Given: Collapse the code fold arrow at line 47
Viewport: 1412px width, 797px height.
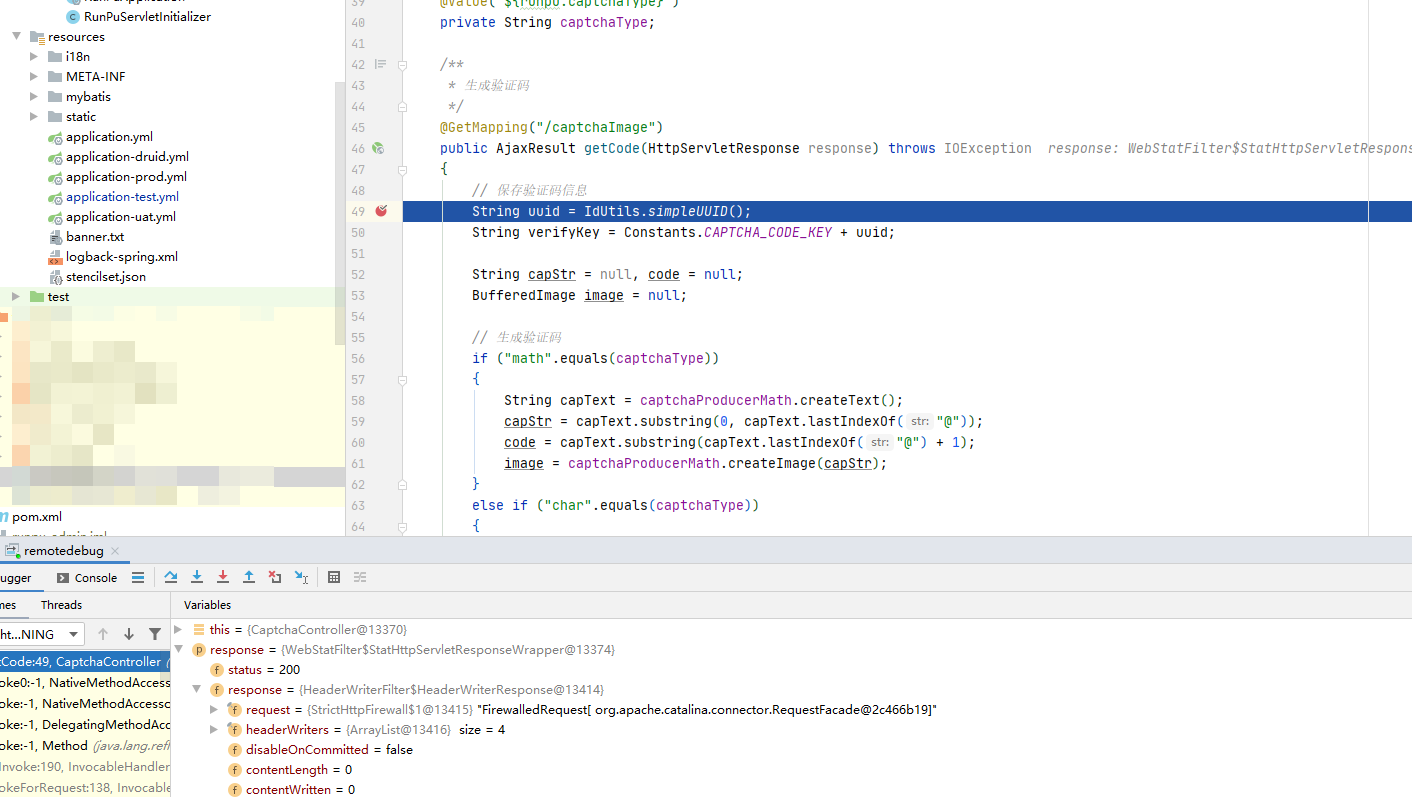Looking at the screenshot, I should coord(402,169).
